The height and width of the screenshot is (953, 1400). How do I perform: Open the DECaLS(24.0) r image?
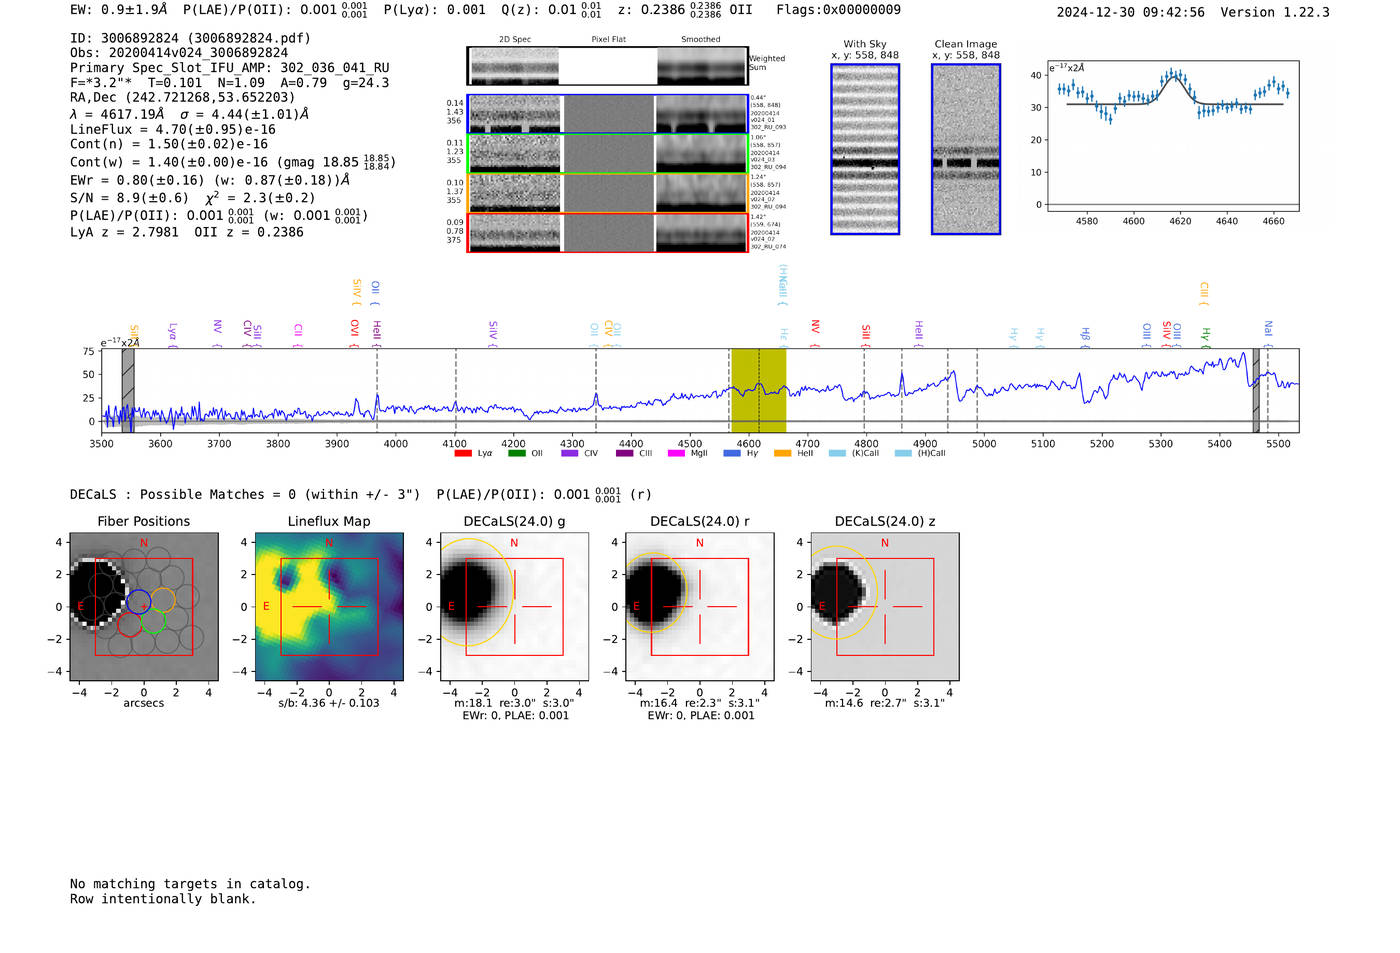coord(699,606)
